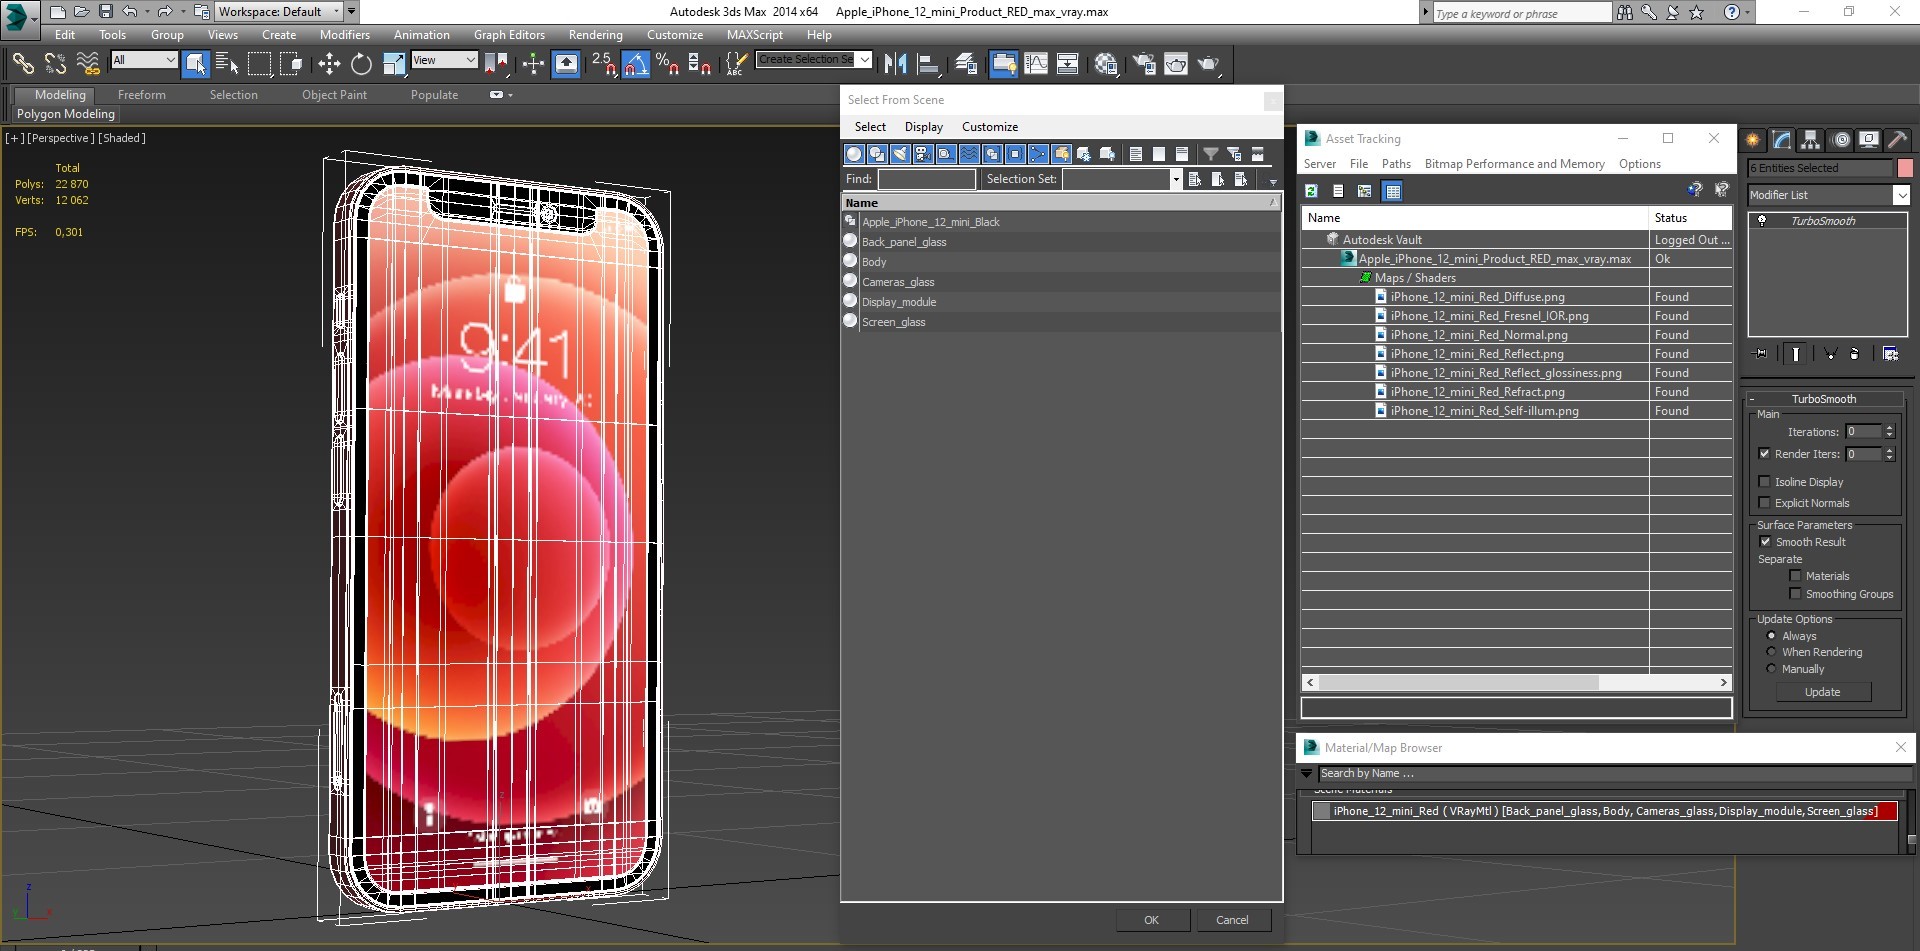Click the Iterations spinner arrows
This screenshot has width=1920, height=951.
pyautogui.click(x=1889, y=432)
